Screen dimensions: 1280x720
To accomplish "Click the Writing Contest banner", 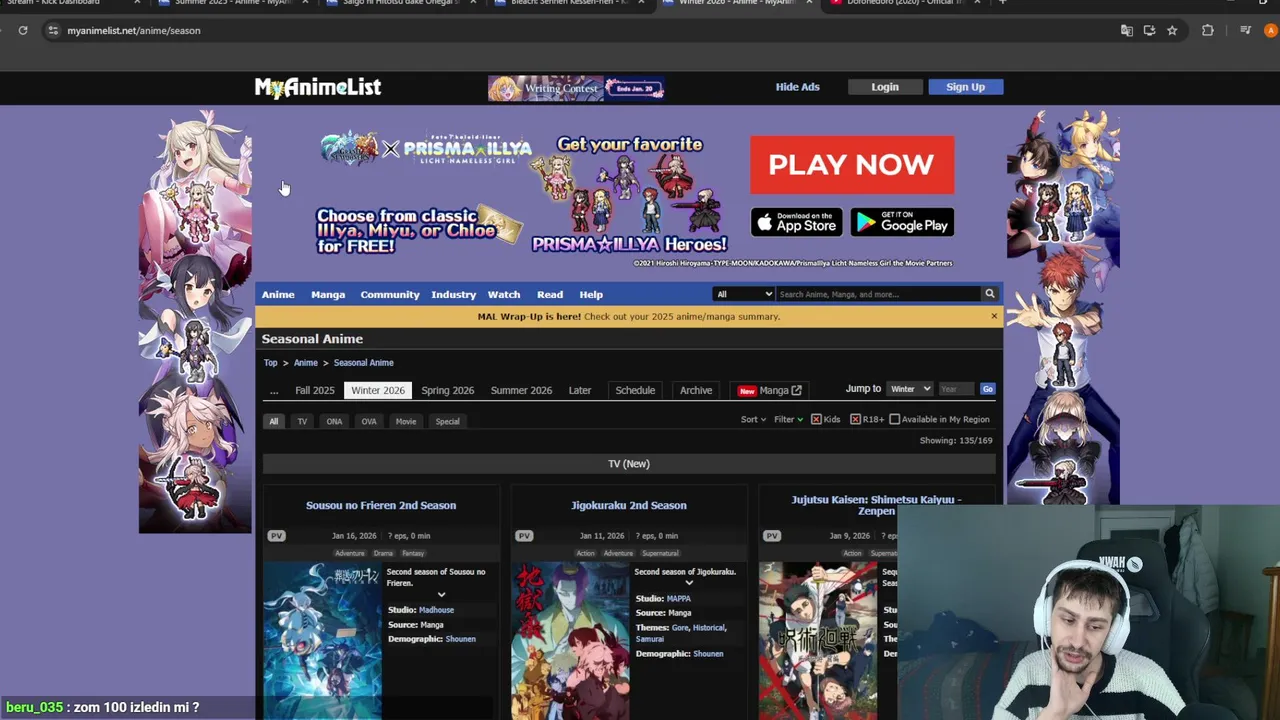I will (x=577, y=88).
